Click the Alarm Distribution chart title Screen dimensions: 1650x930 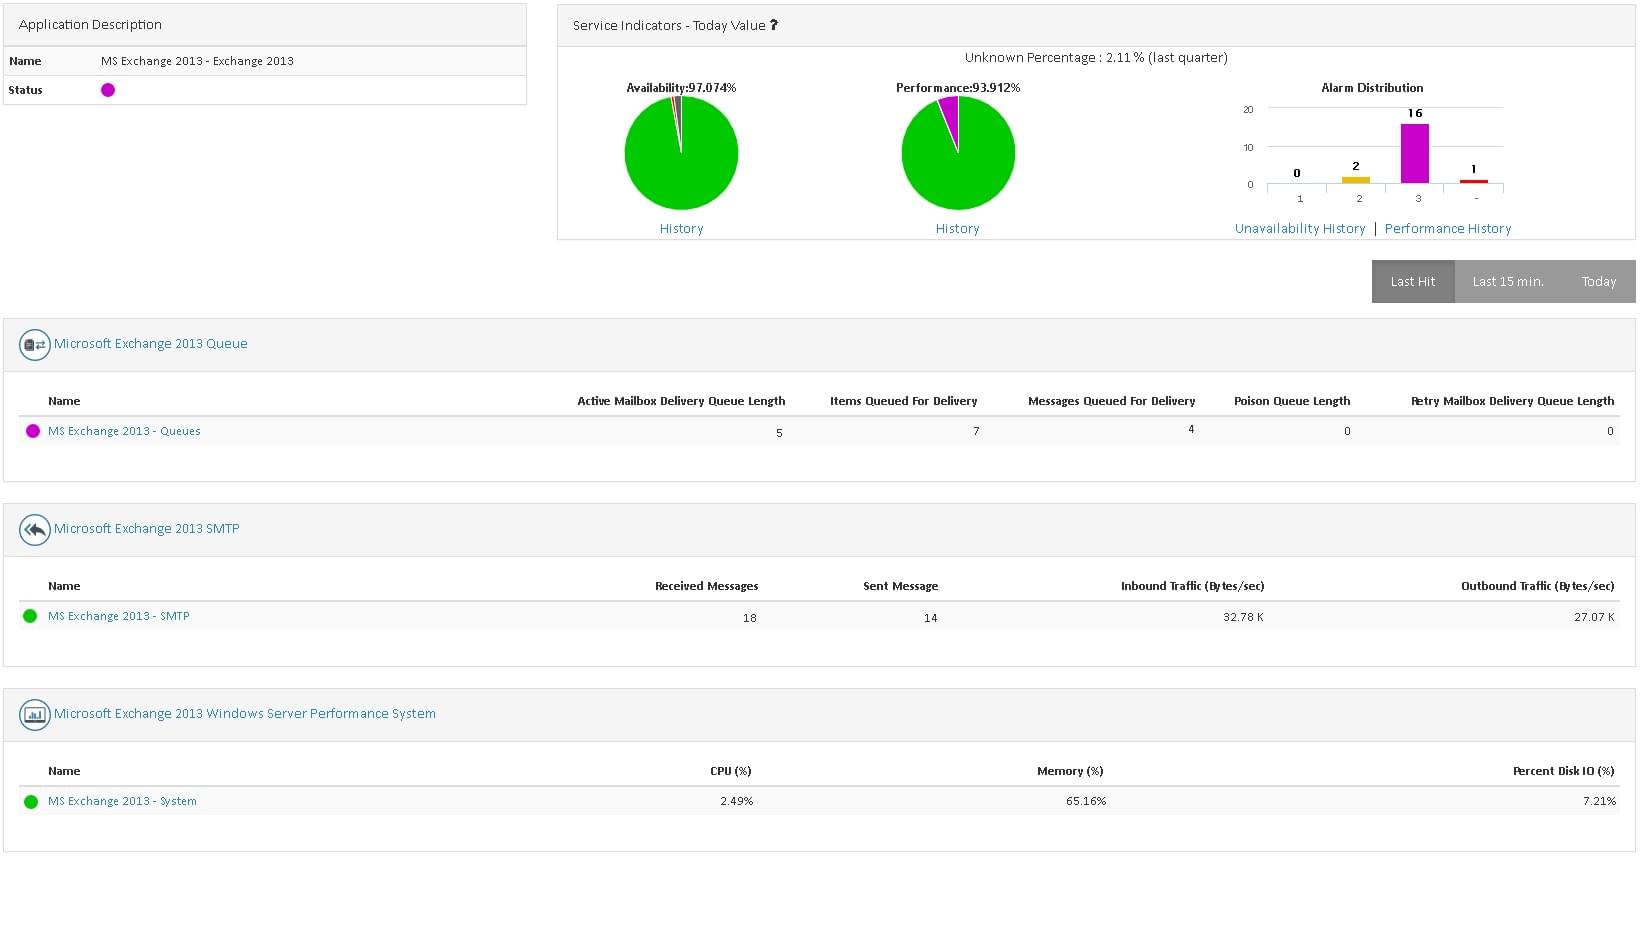(1372, 88)
